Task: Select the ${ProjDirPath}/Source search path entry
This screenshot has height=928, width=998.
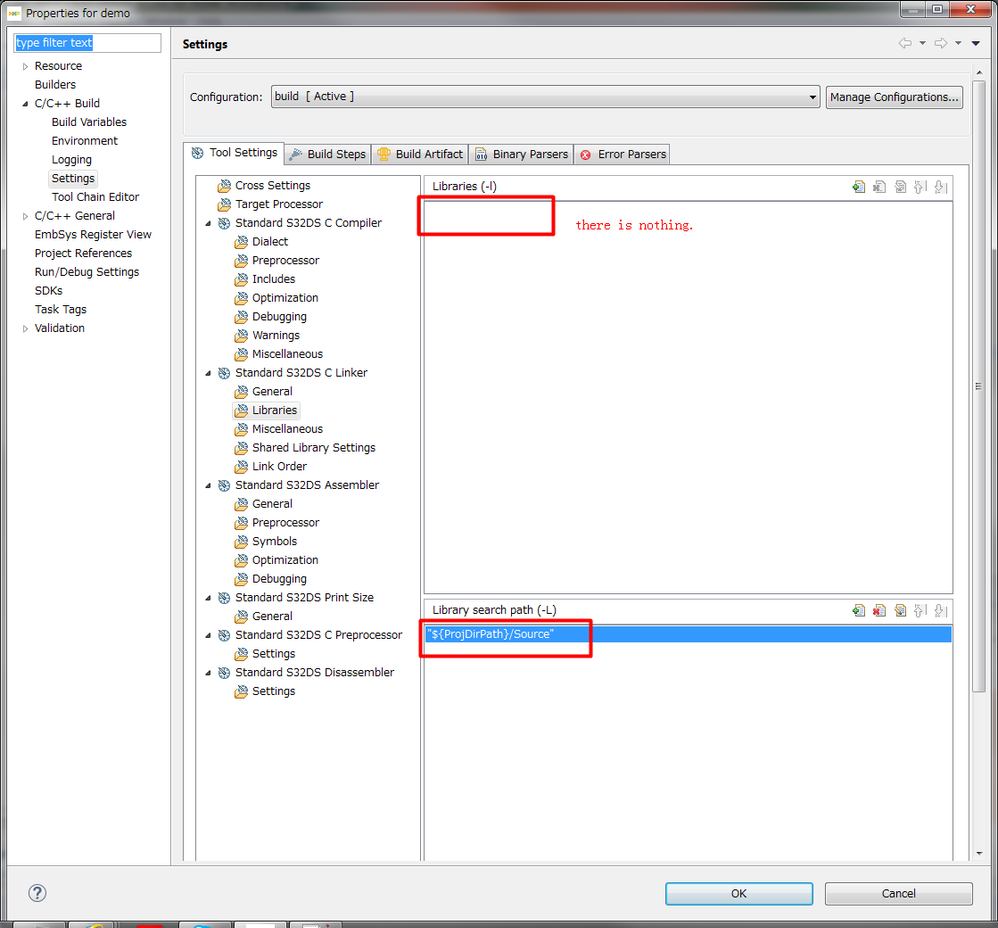Action: (x=688, y=634)
